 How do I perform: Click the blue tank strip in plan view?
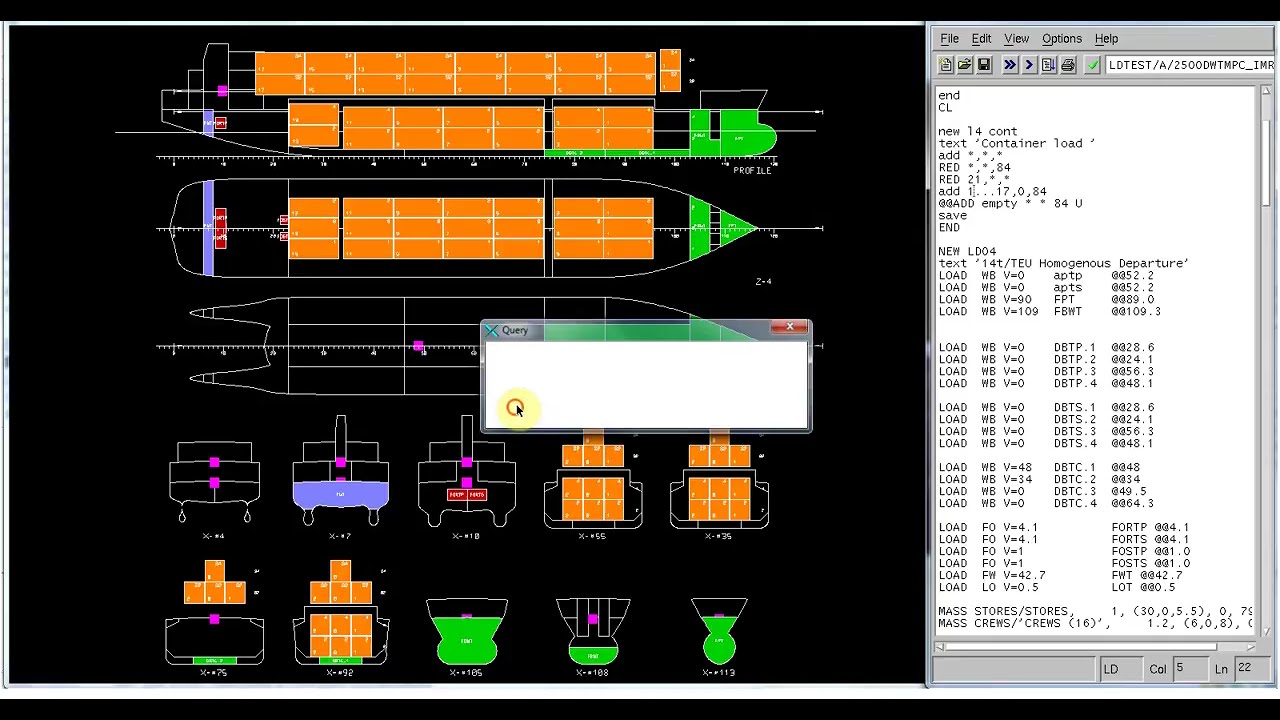coord(208,228)
